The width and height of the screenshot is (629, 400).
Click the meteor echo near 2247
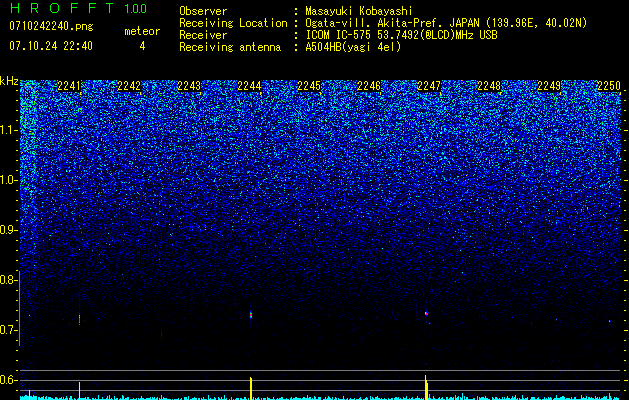click(426, 313)
